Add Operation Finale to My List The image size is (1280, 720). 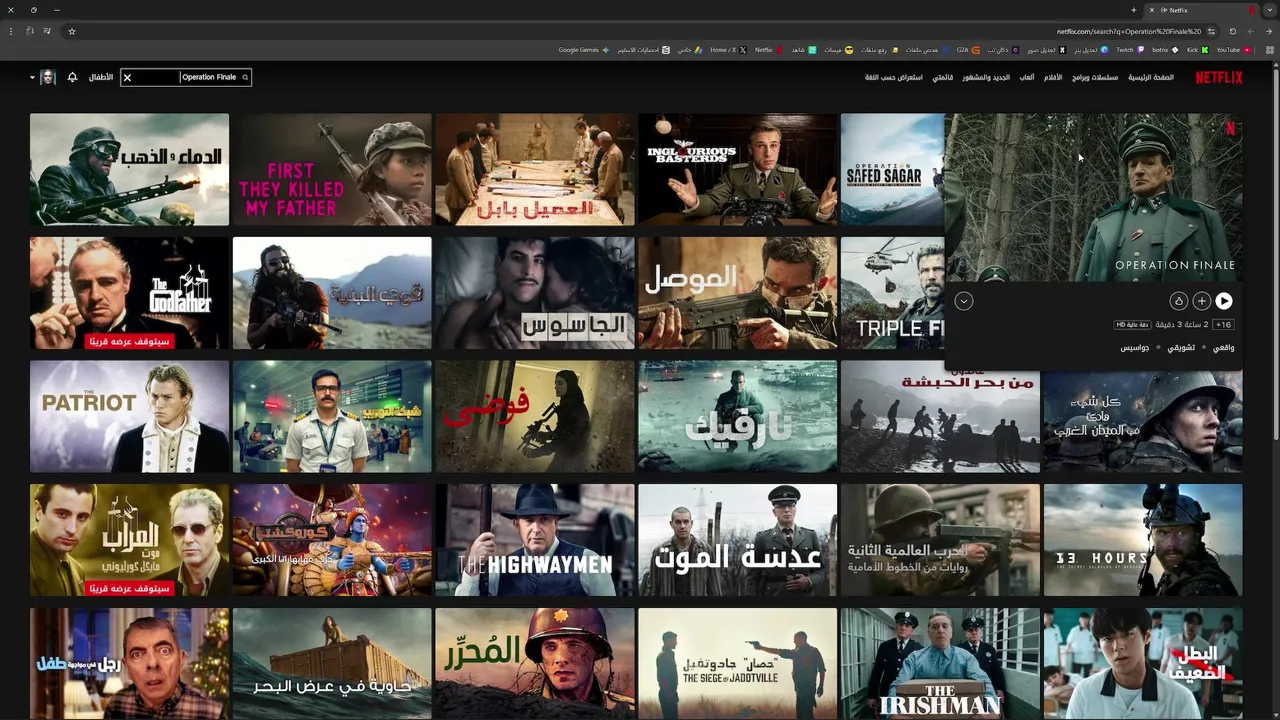[1201, 301]
